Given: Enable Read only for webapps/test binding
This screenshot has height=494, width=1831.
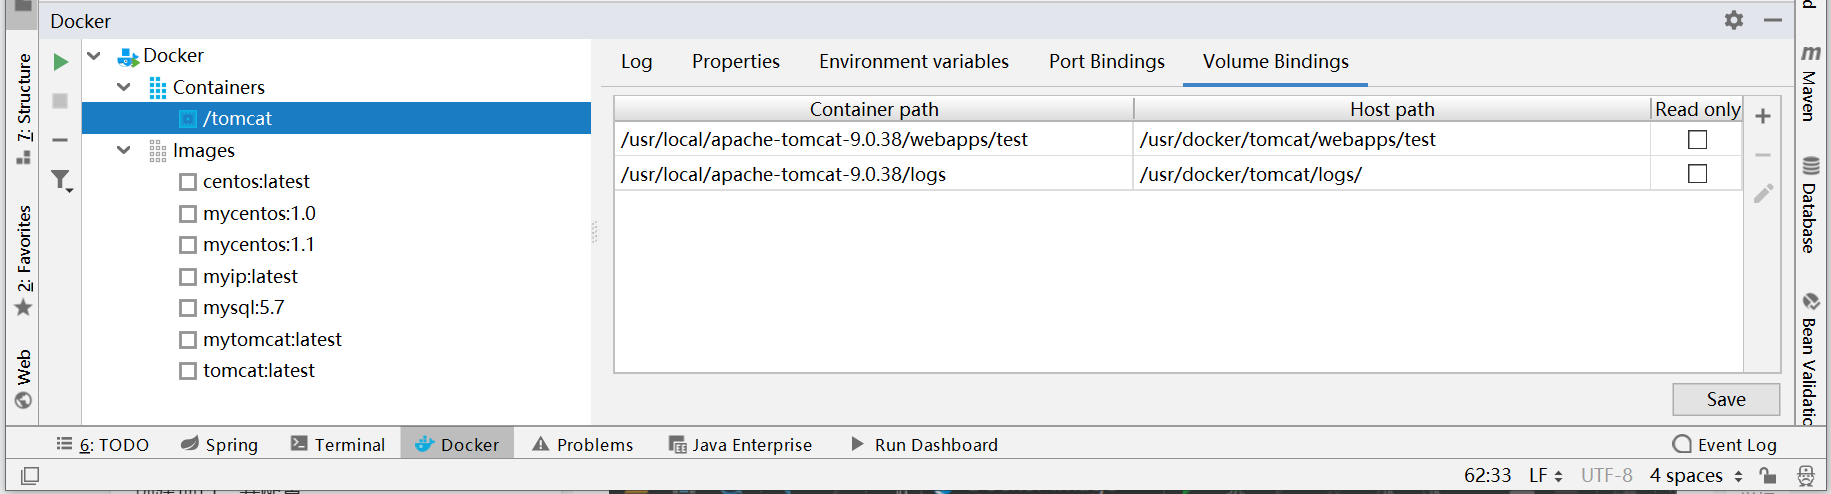Looking at the screenshot, I should [x=1697, y=140].
